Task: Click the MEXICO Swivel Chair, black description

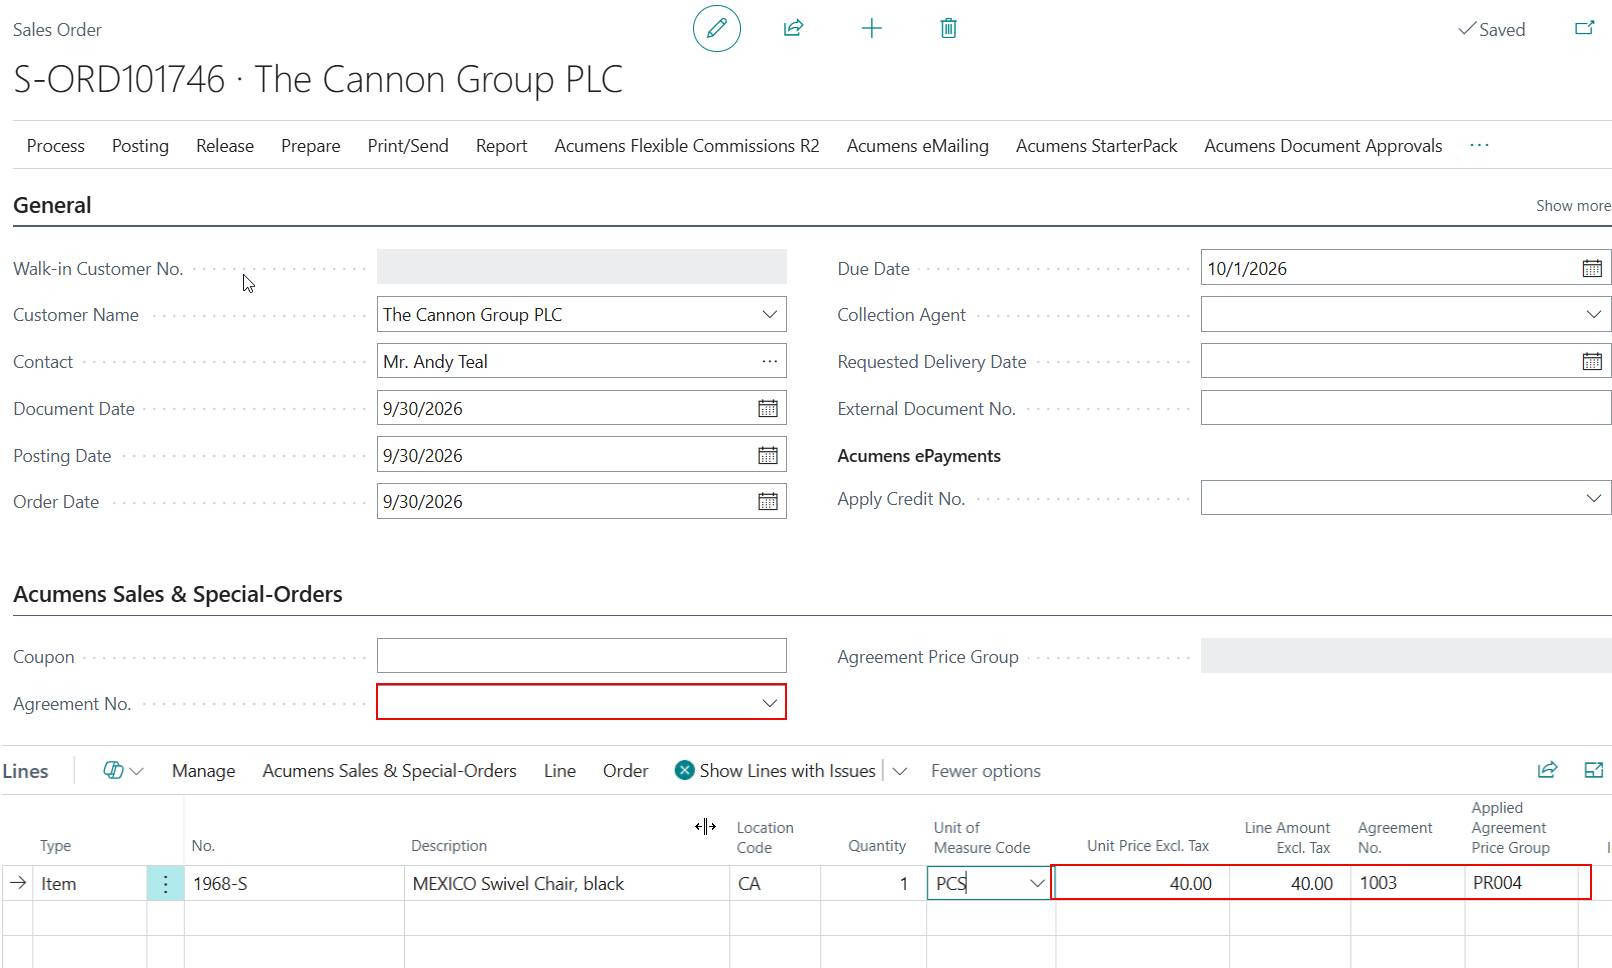Action: click(x=566, y=883)
